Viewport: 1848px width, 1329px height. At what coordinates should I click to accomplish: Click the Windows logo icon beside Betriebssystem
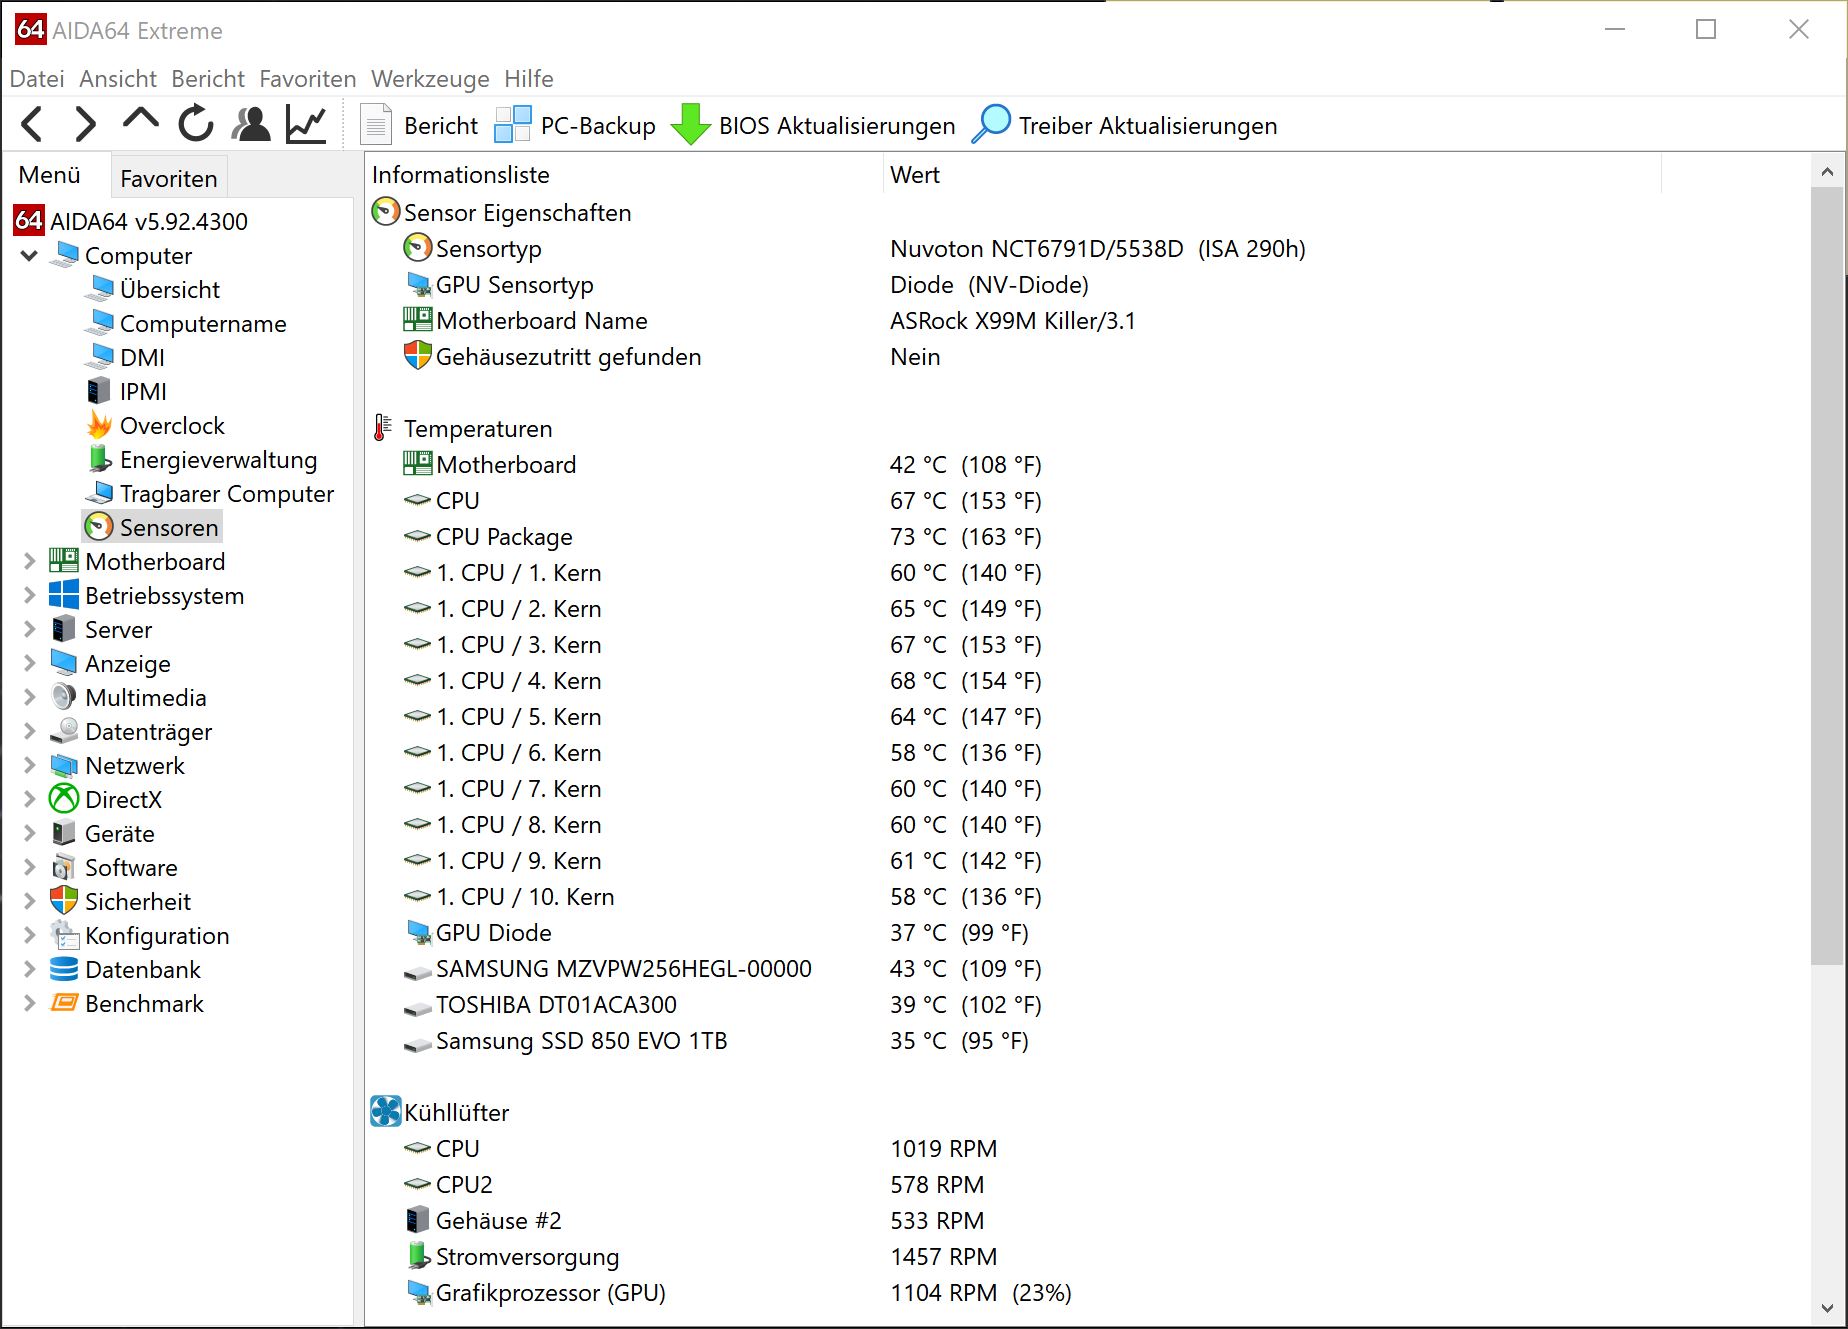(64, 595)
